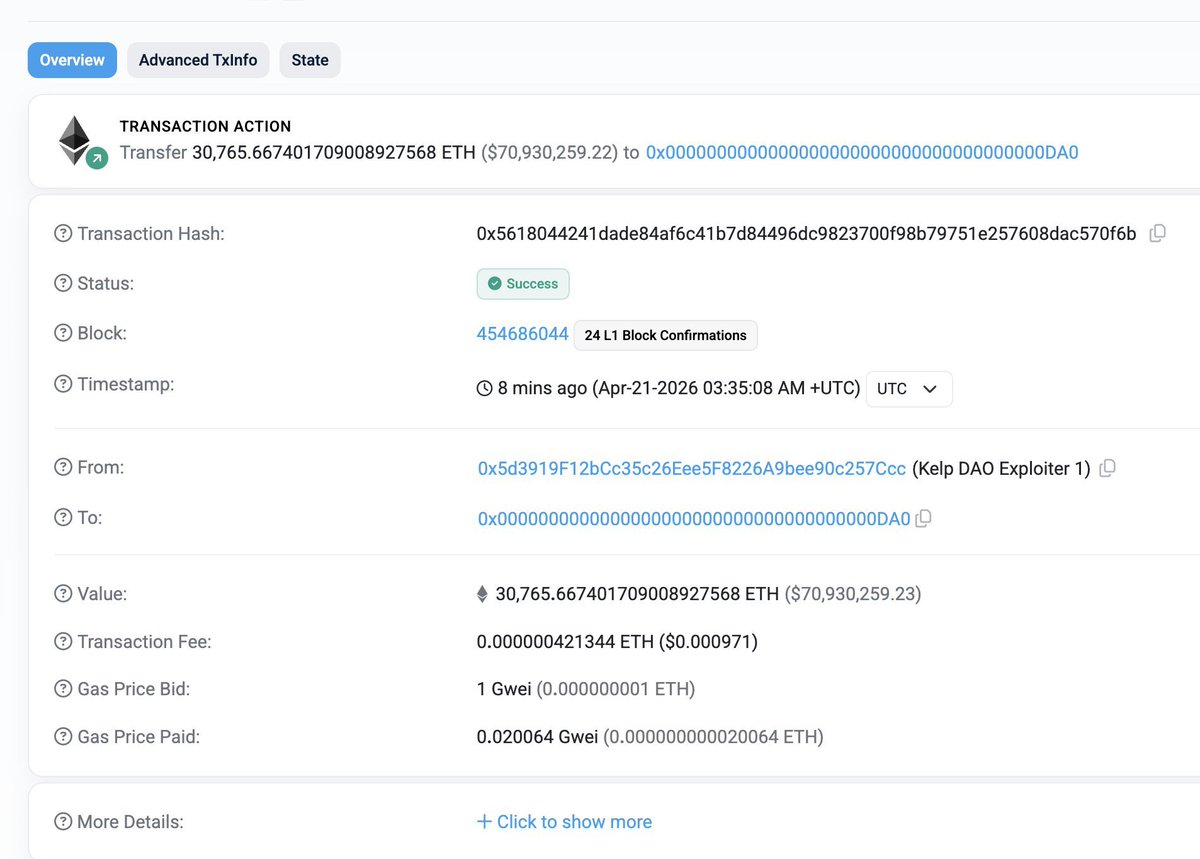Open recipient address link in To row
Screen dimensions: 1200x859
coord(693,518)
